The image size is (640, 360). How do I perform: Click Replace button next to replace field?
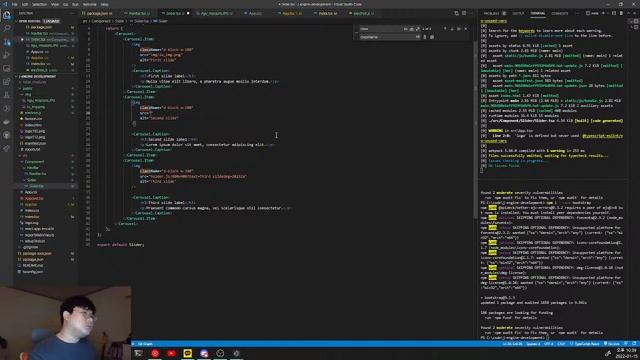424,37
